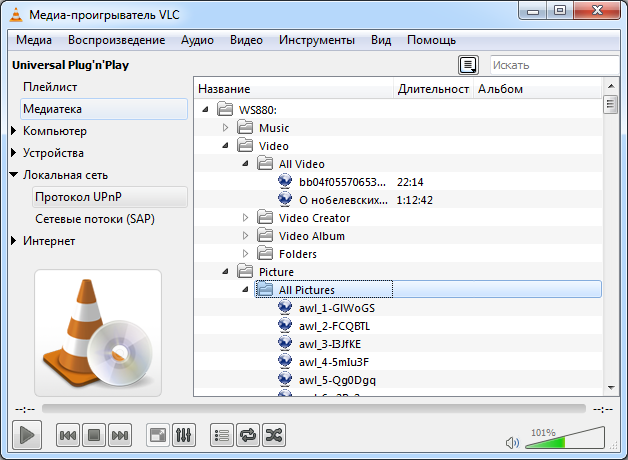Expand the Интернет sidebar section
Viewport: 628px width, 460px height.
[x=14, y=241]
